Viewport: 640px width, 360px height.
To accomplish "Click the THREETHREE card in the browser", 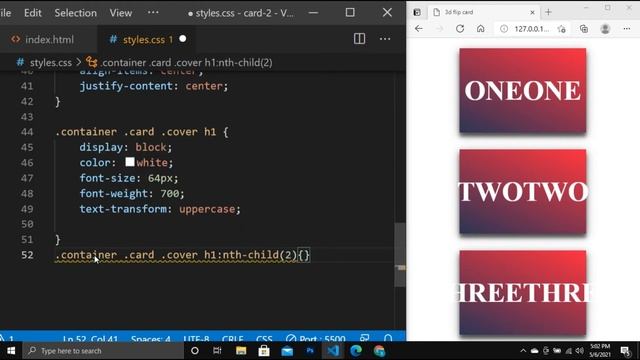I will (x=522, y=292).
